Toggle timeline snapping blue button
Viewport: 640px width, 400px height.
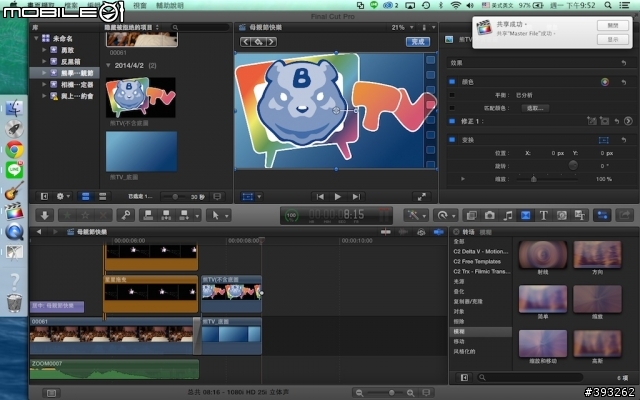click(439, 232)
